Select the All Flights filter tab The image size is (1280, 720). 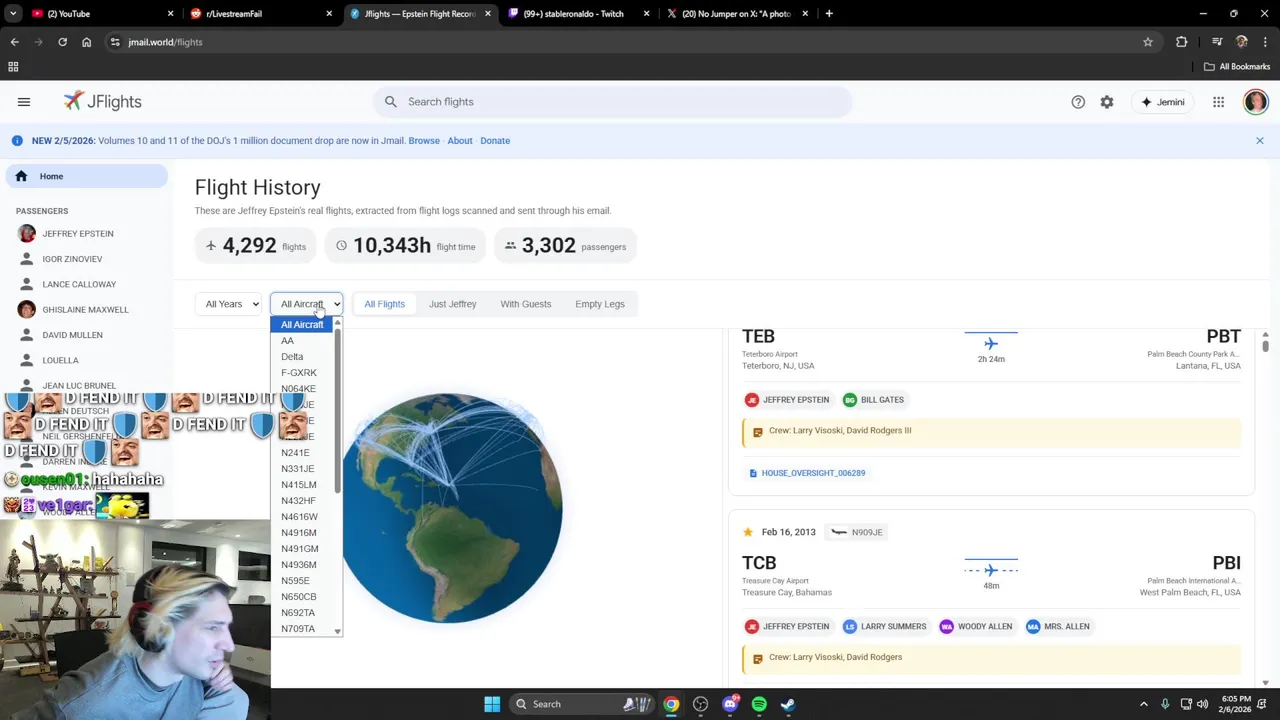click(384, 304)
